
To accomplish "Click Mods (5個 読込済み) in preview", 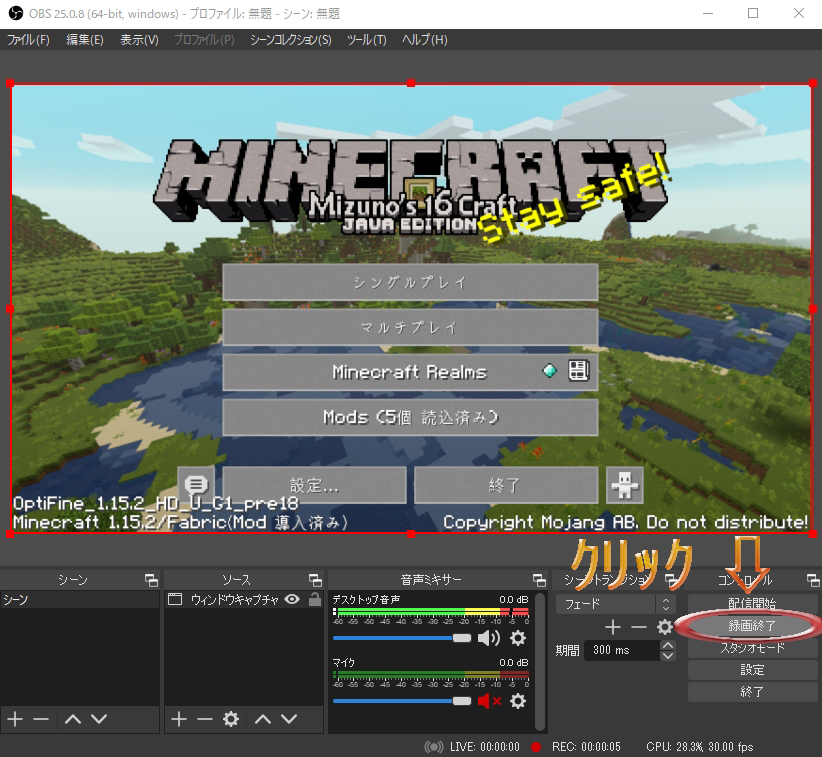I will (410, 417).
